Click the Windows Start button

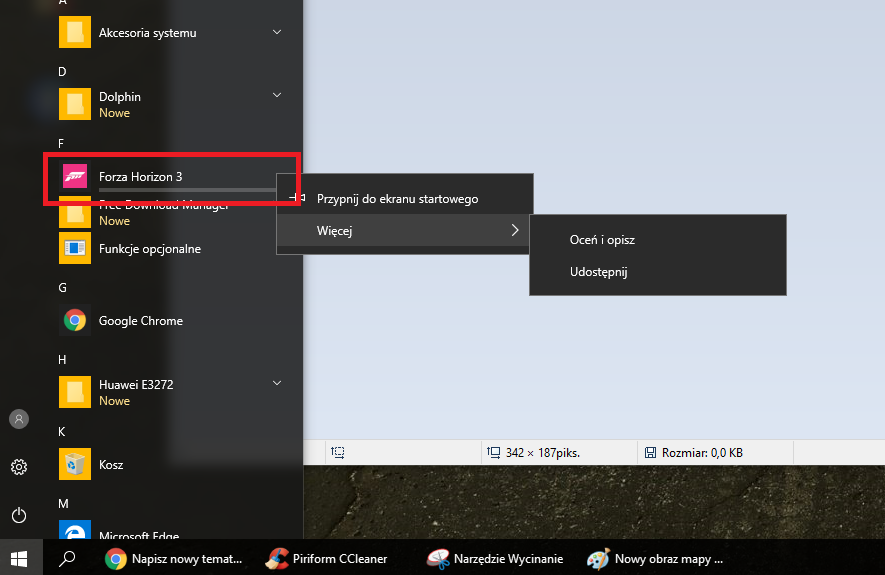pyautogui.click(x=19, y=559)
